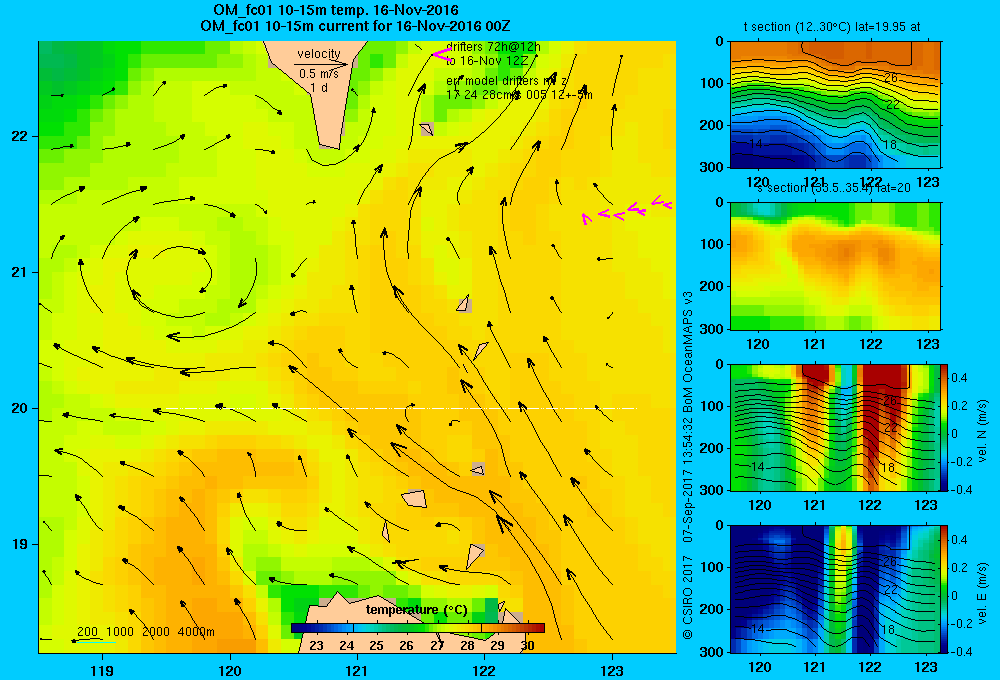This screenshot has width=1000, height=680.
Task: Click the eddy center near 21N 119.7E
Action: (x=182, y=273)
